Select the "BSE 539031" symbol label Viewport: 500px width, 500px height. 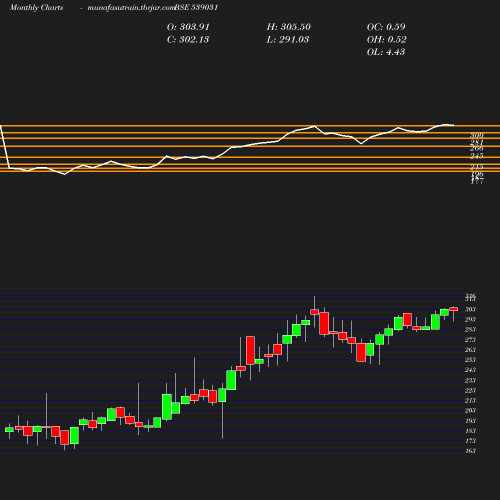[196, 8]
